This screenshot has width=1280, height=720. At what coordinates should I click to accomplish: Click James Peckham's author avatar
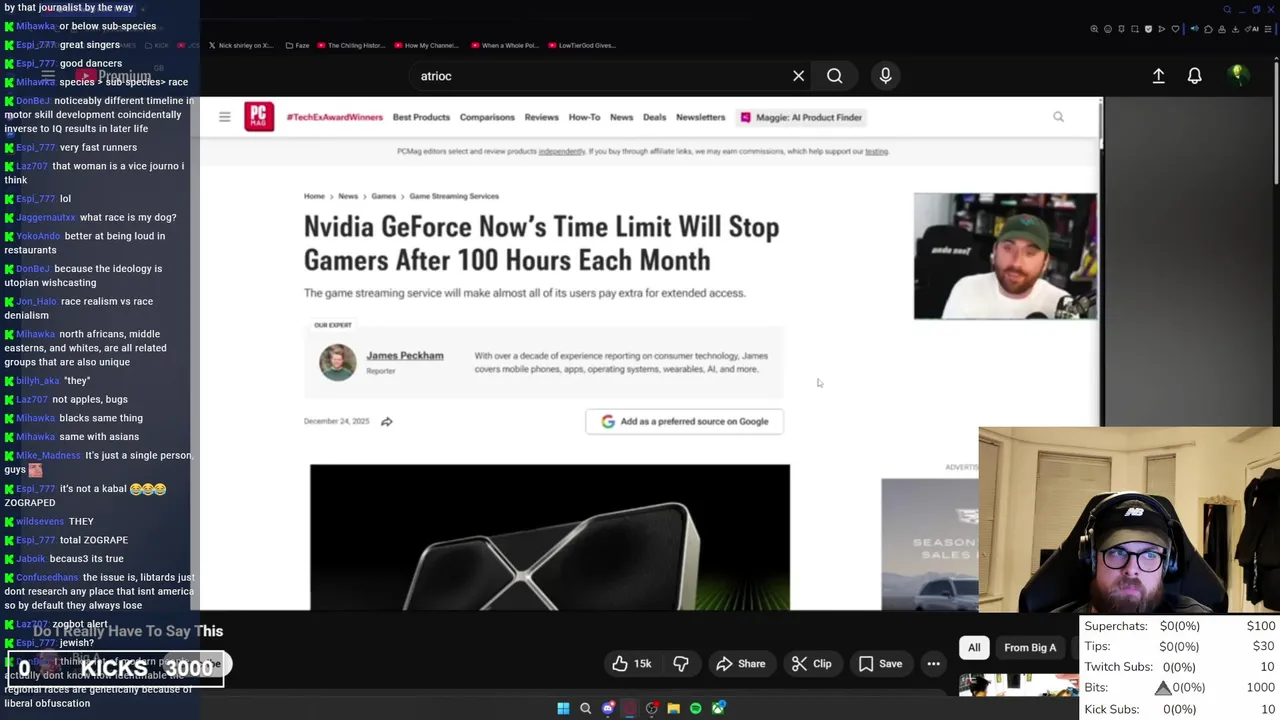337,362
